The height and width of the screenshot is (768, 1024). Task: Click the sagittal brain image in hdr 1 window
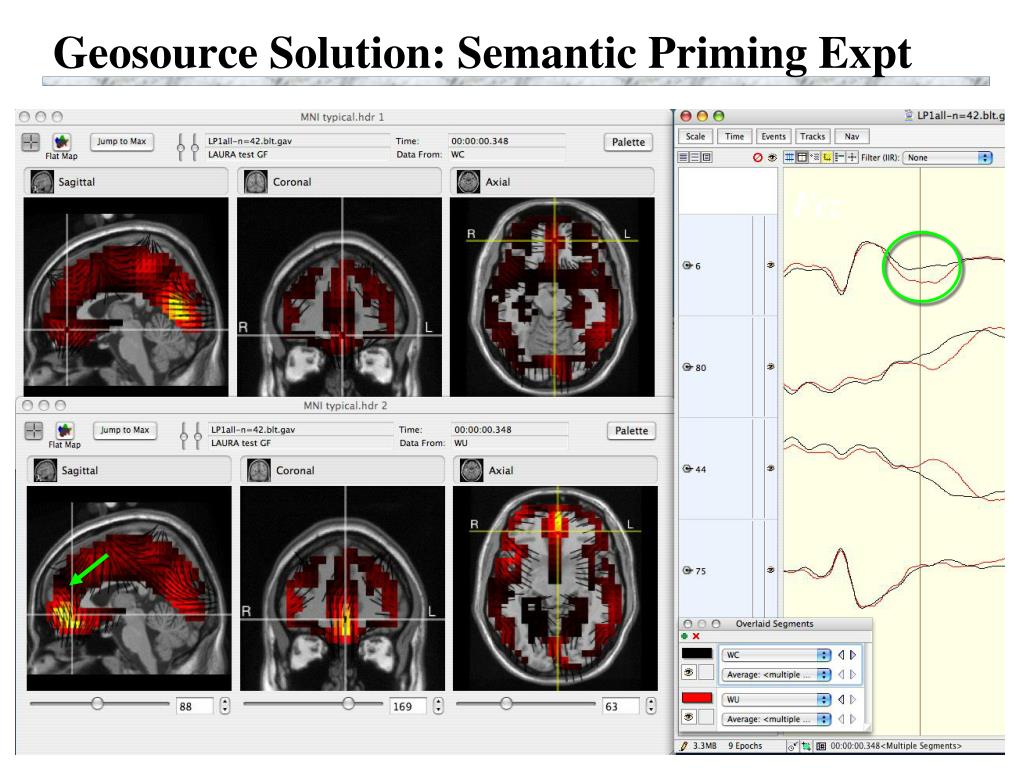(x=126, y=296)
